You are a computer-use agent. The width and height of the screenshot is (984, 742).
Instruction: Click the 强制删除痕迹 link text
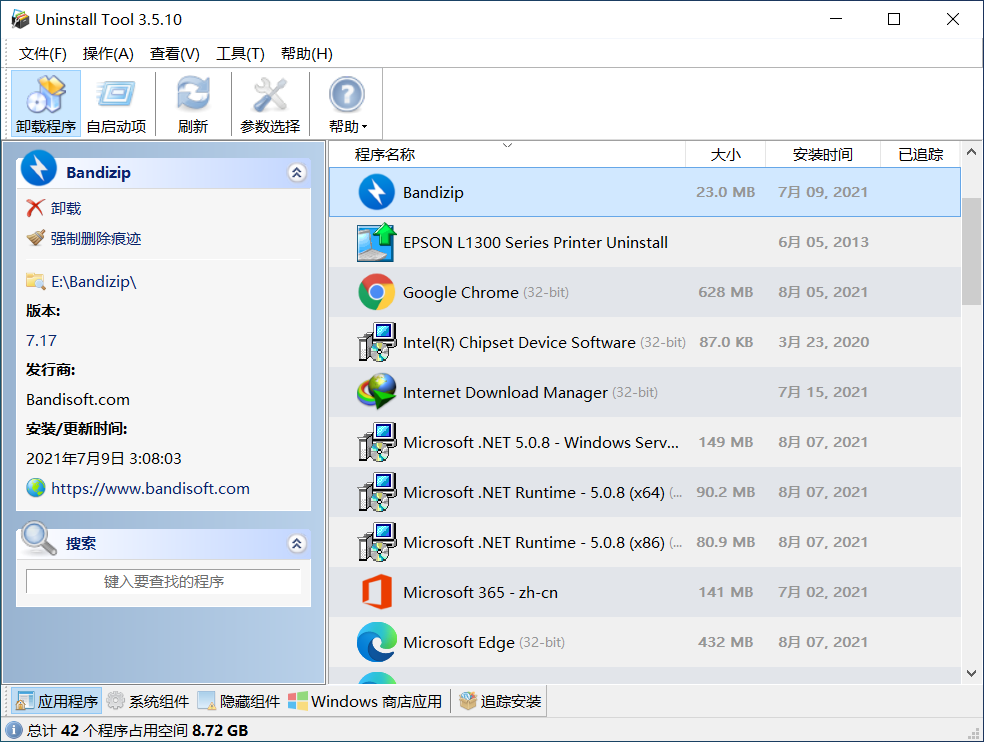coord(96,238)
